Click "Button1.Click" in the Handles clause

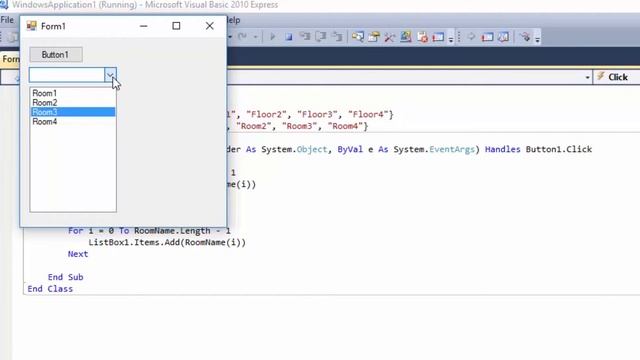tap(559, 149)
